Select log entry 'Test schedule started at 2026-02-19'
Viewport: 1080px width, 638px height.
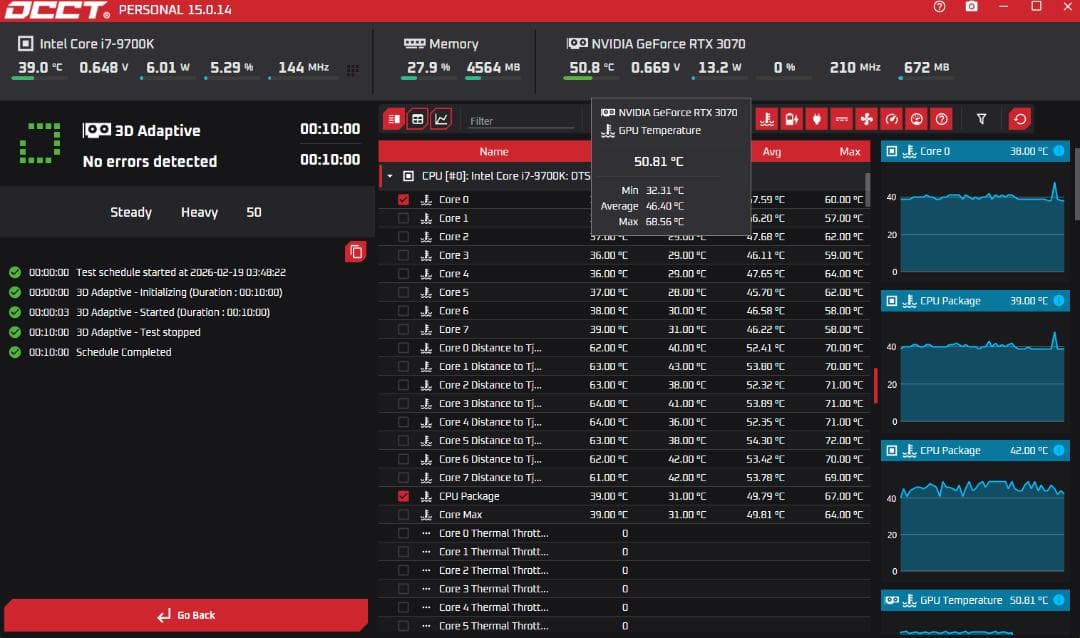(x=180, y=272)
